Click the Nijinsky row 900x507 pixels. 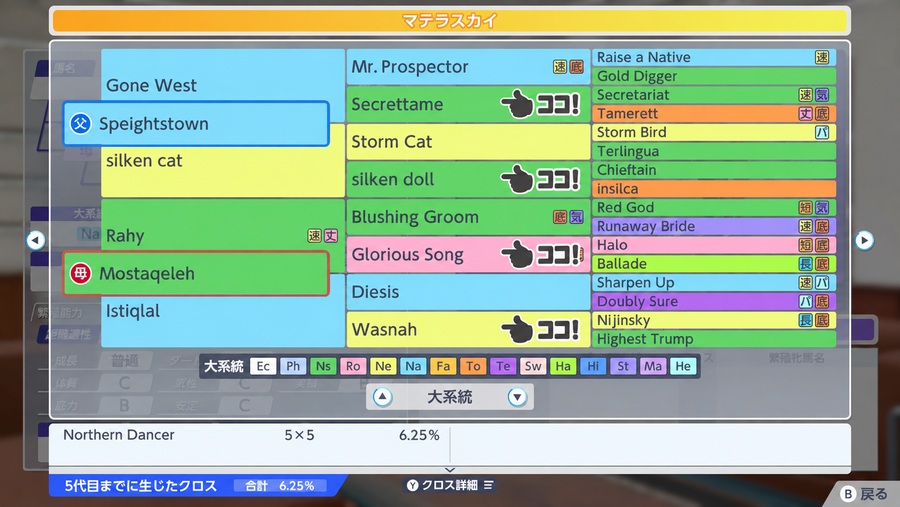click(713, 320)
